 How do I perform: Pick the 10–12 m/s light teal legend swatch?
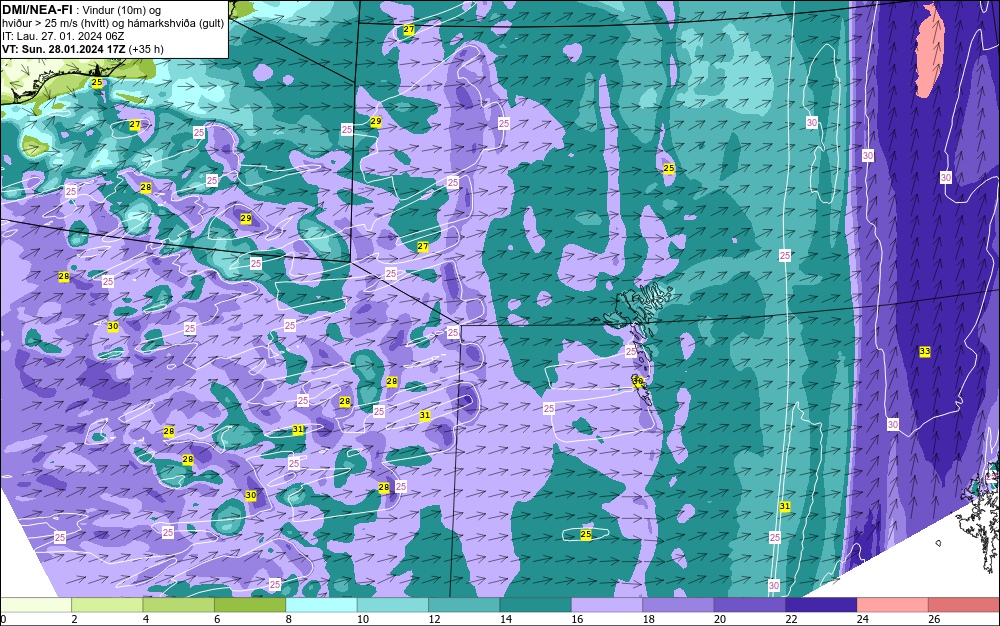(393, 605)
